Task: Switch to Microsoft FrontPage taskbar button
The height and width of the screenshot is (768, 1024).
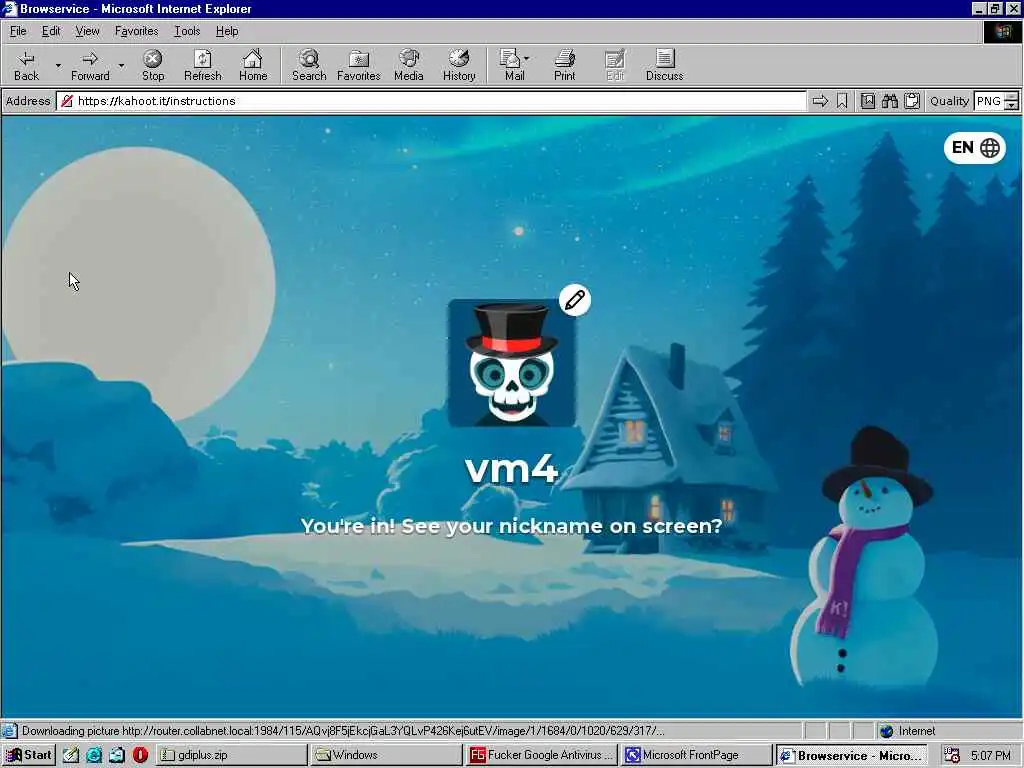Action: tap(696, 755)
